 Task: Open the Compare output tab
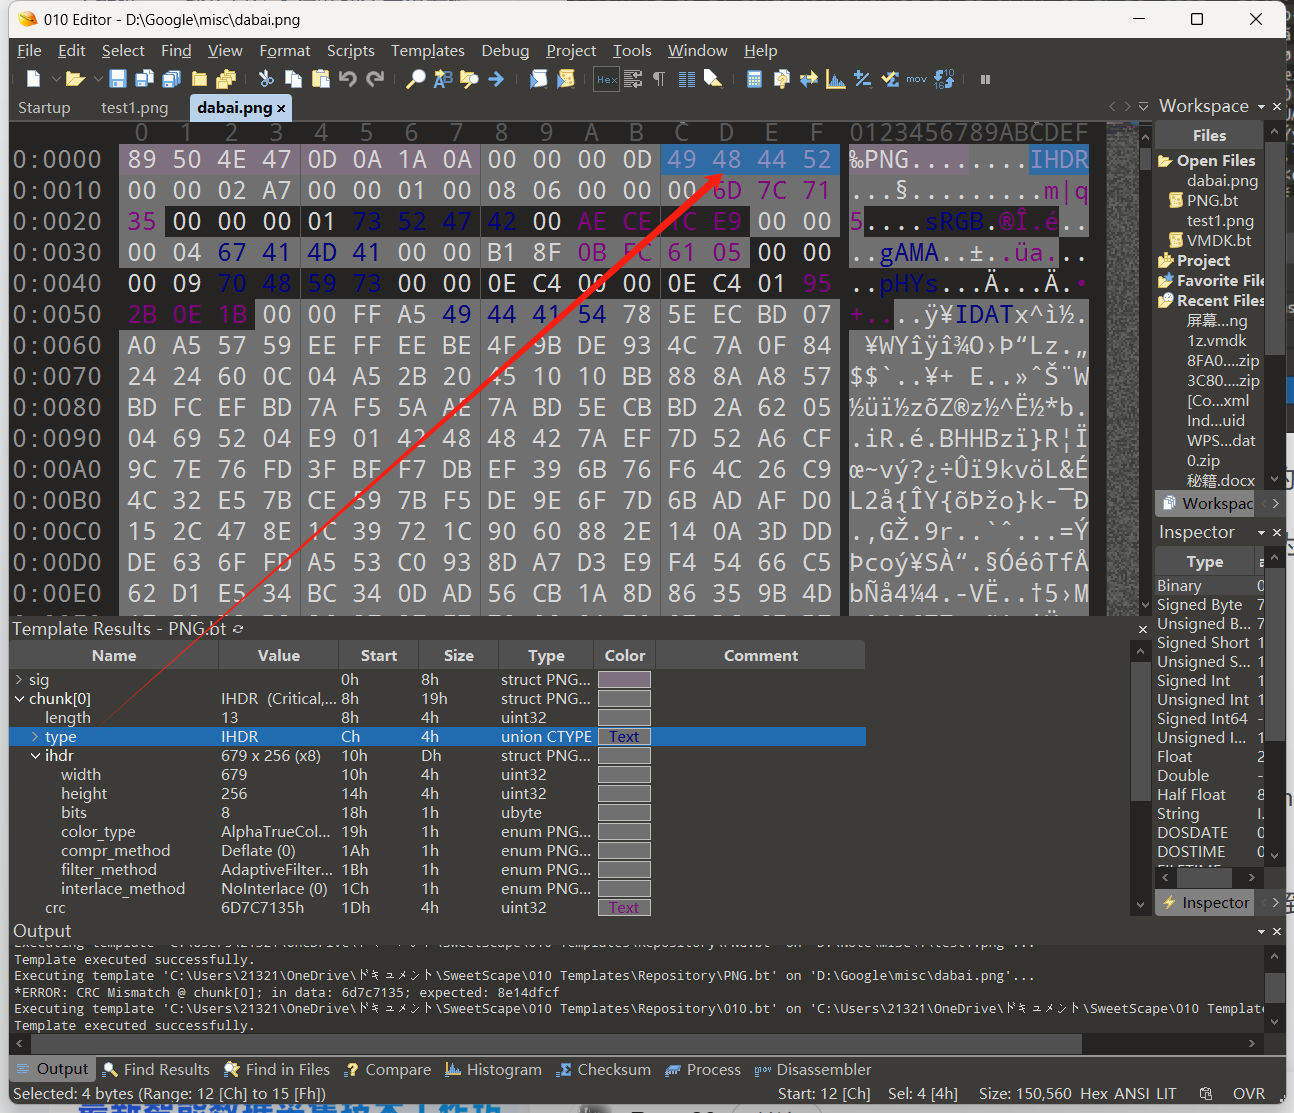[x=387, y=1070]
